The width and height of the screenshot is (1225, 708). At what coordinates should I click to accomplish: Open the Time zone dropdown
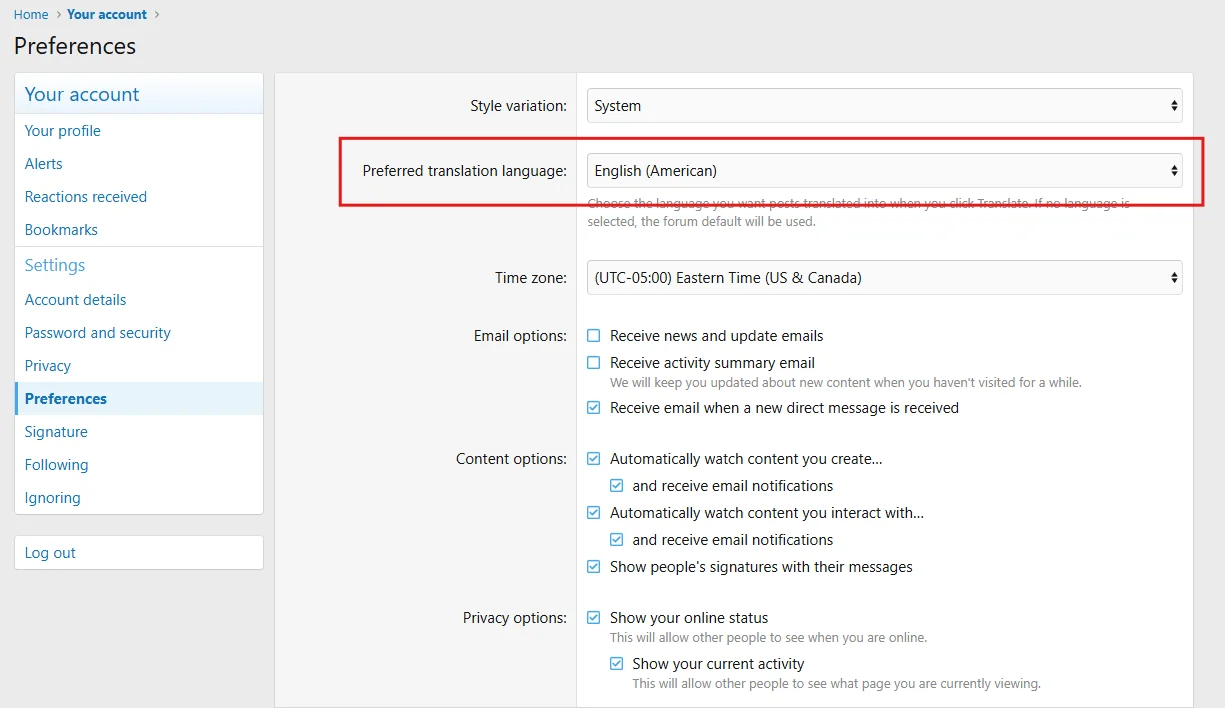(884, 278)
